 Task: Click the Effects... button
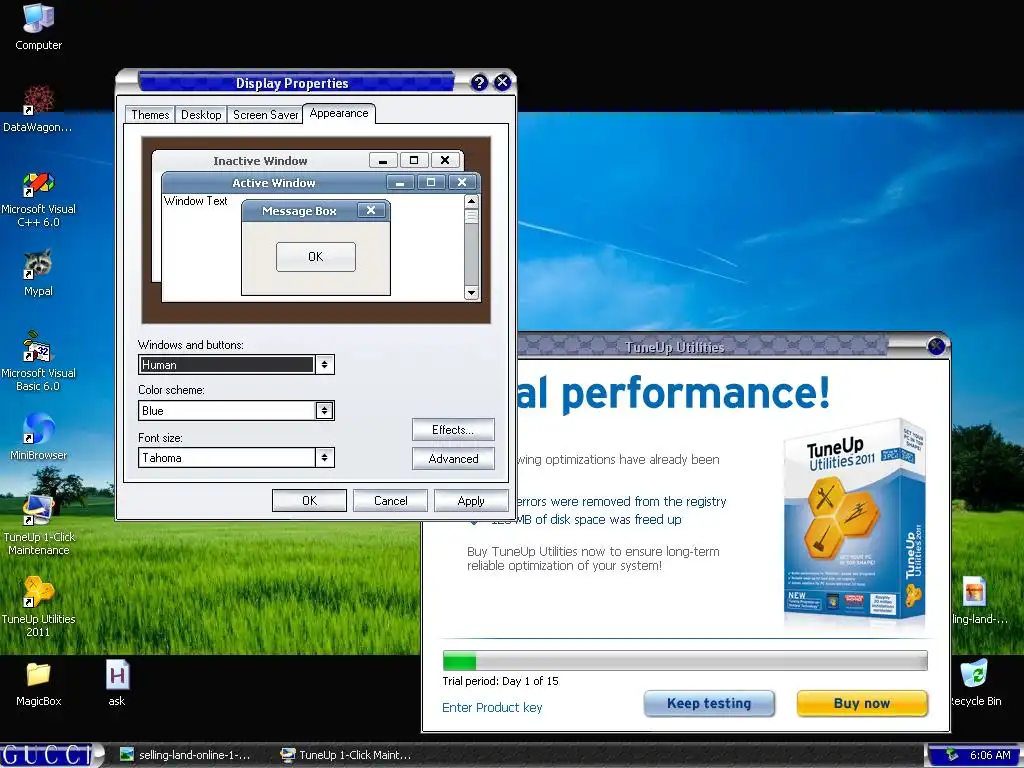(x=453, y=430)
